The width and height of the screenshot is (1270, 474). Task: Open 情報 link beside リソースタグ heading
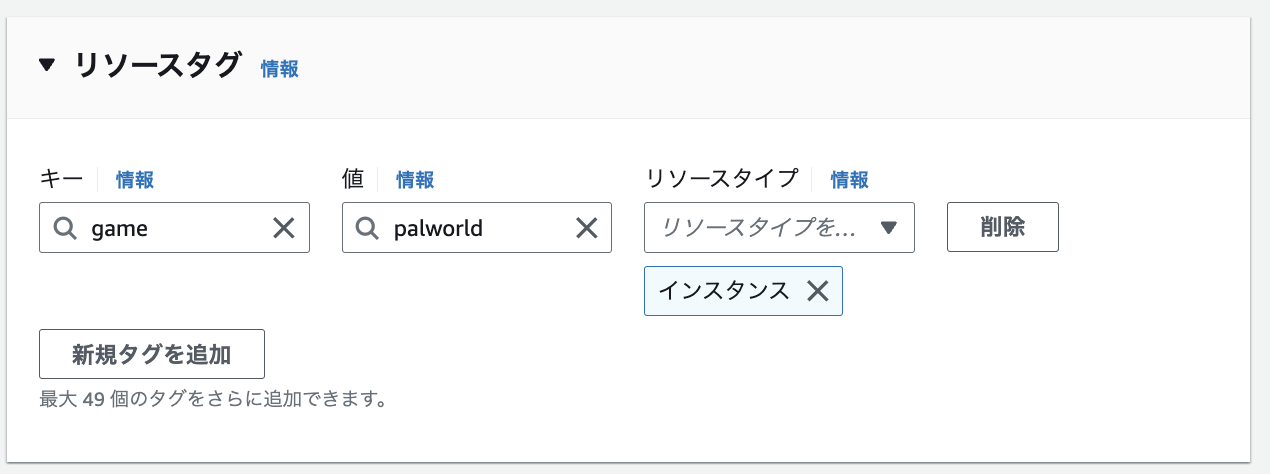tap(280, 68)
